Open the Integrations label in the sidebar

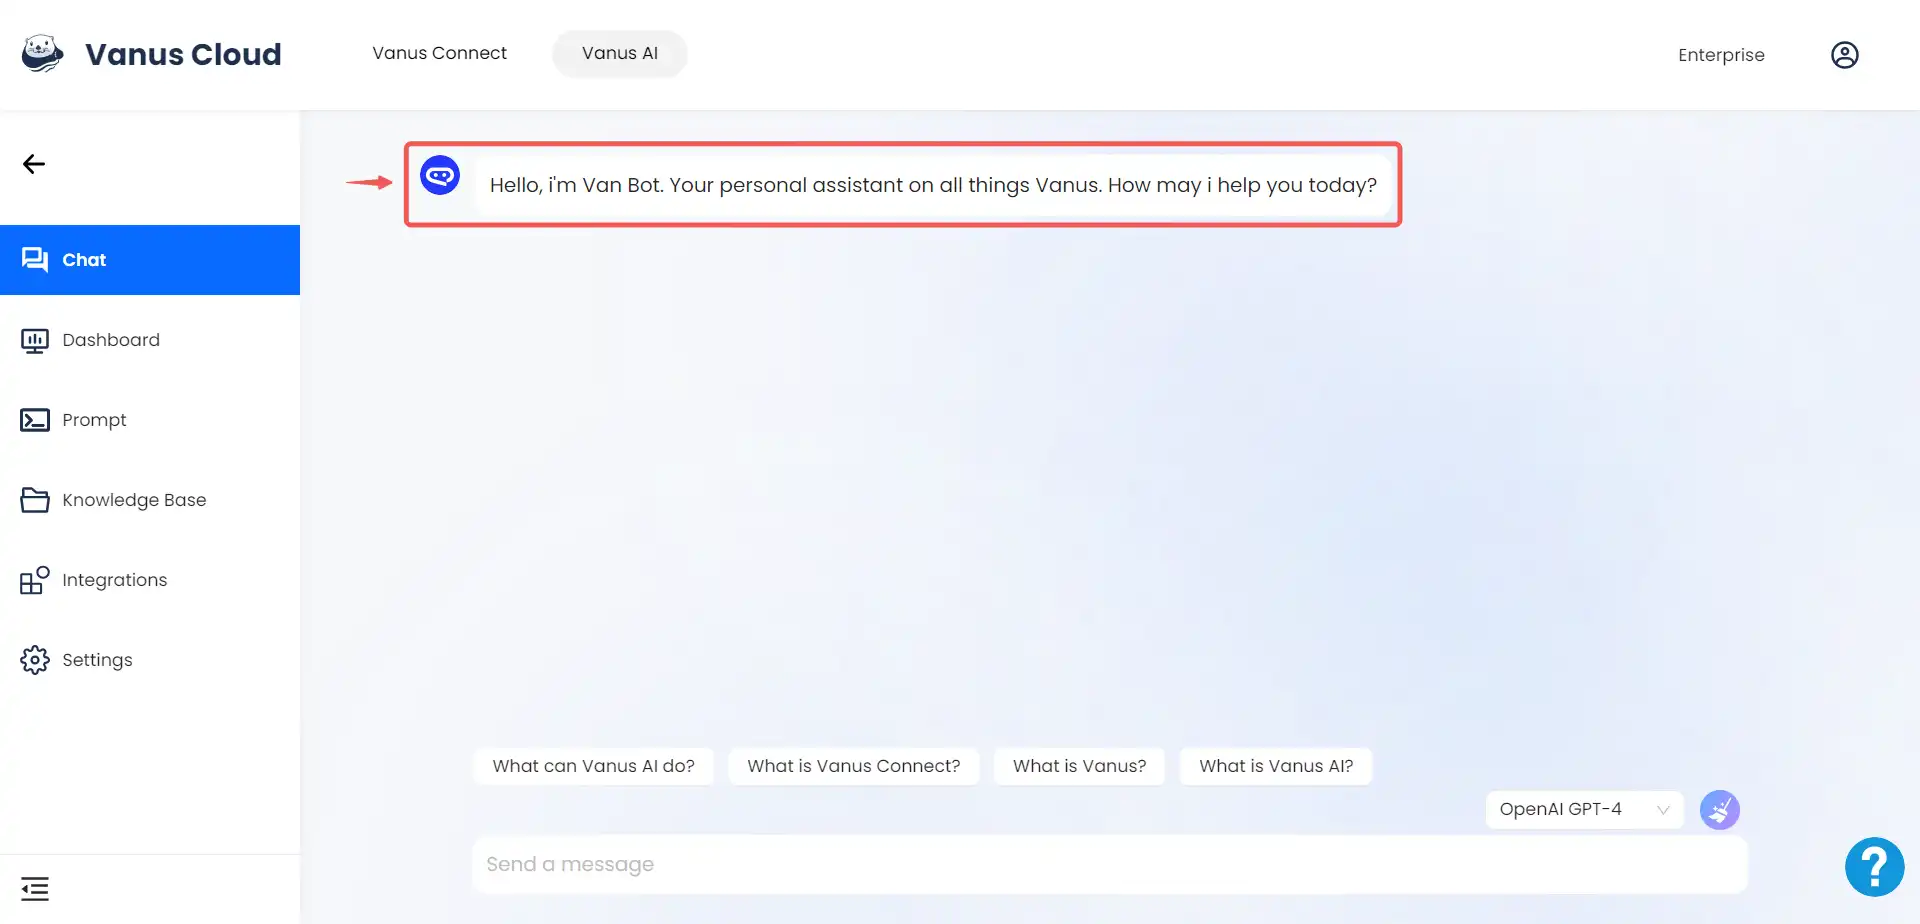115,580
